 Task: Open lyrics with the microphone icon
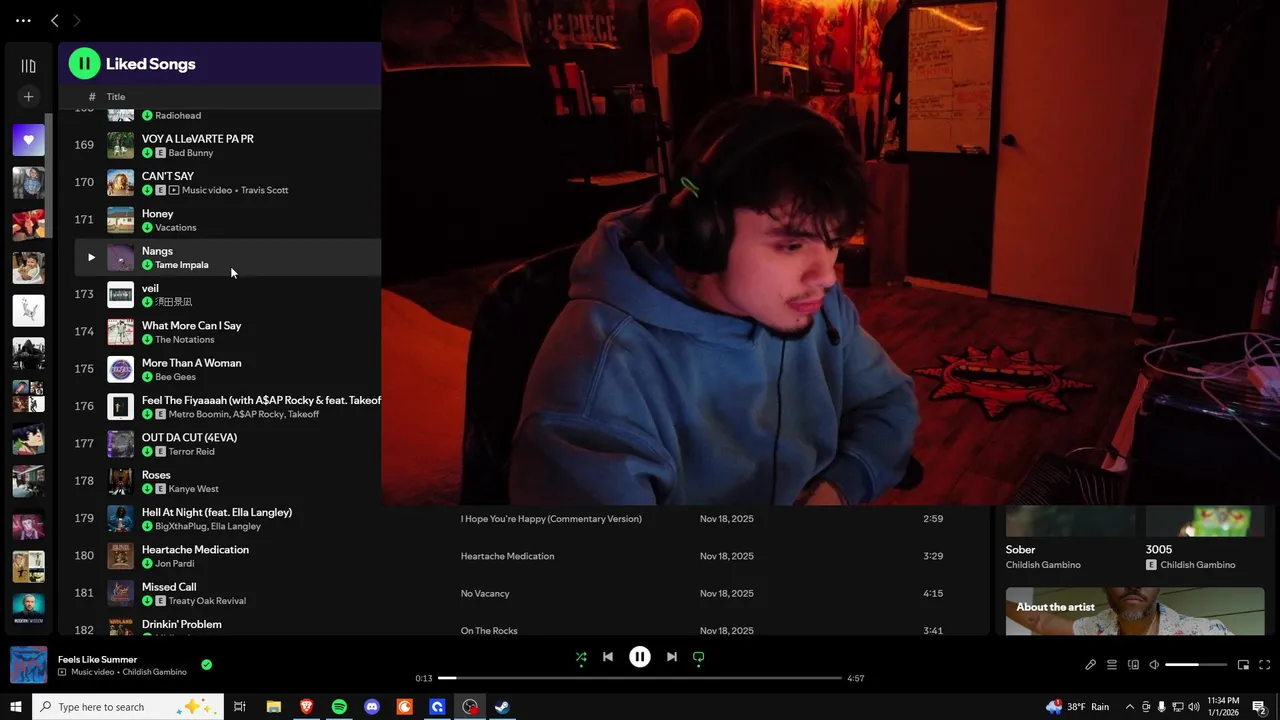1091,665
